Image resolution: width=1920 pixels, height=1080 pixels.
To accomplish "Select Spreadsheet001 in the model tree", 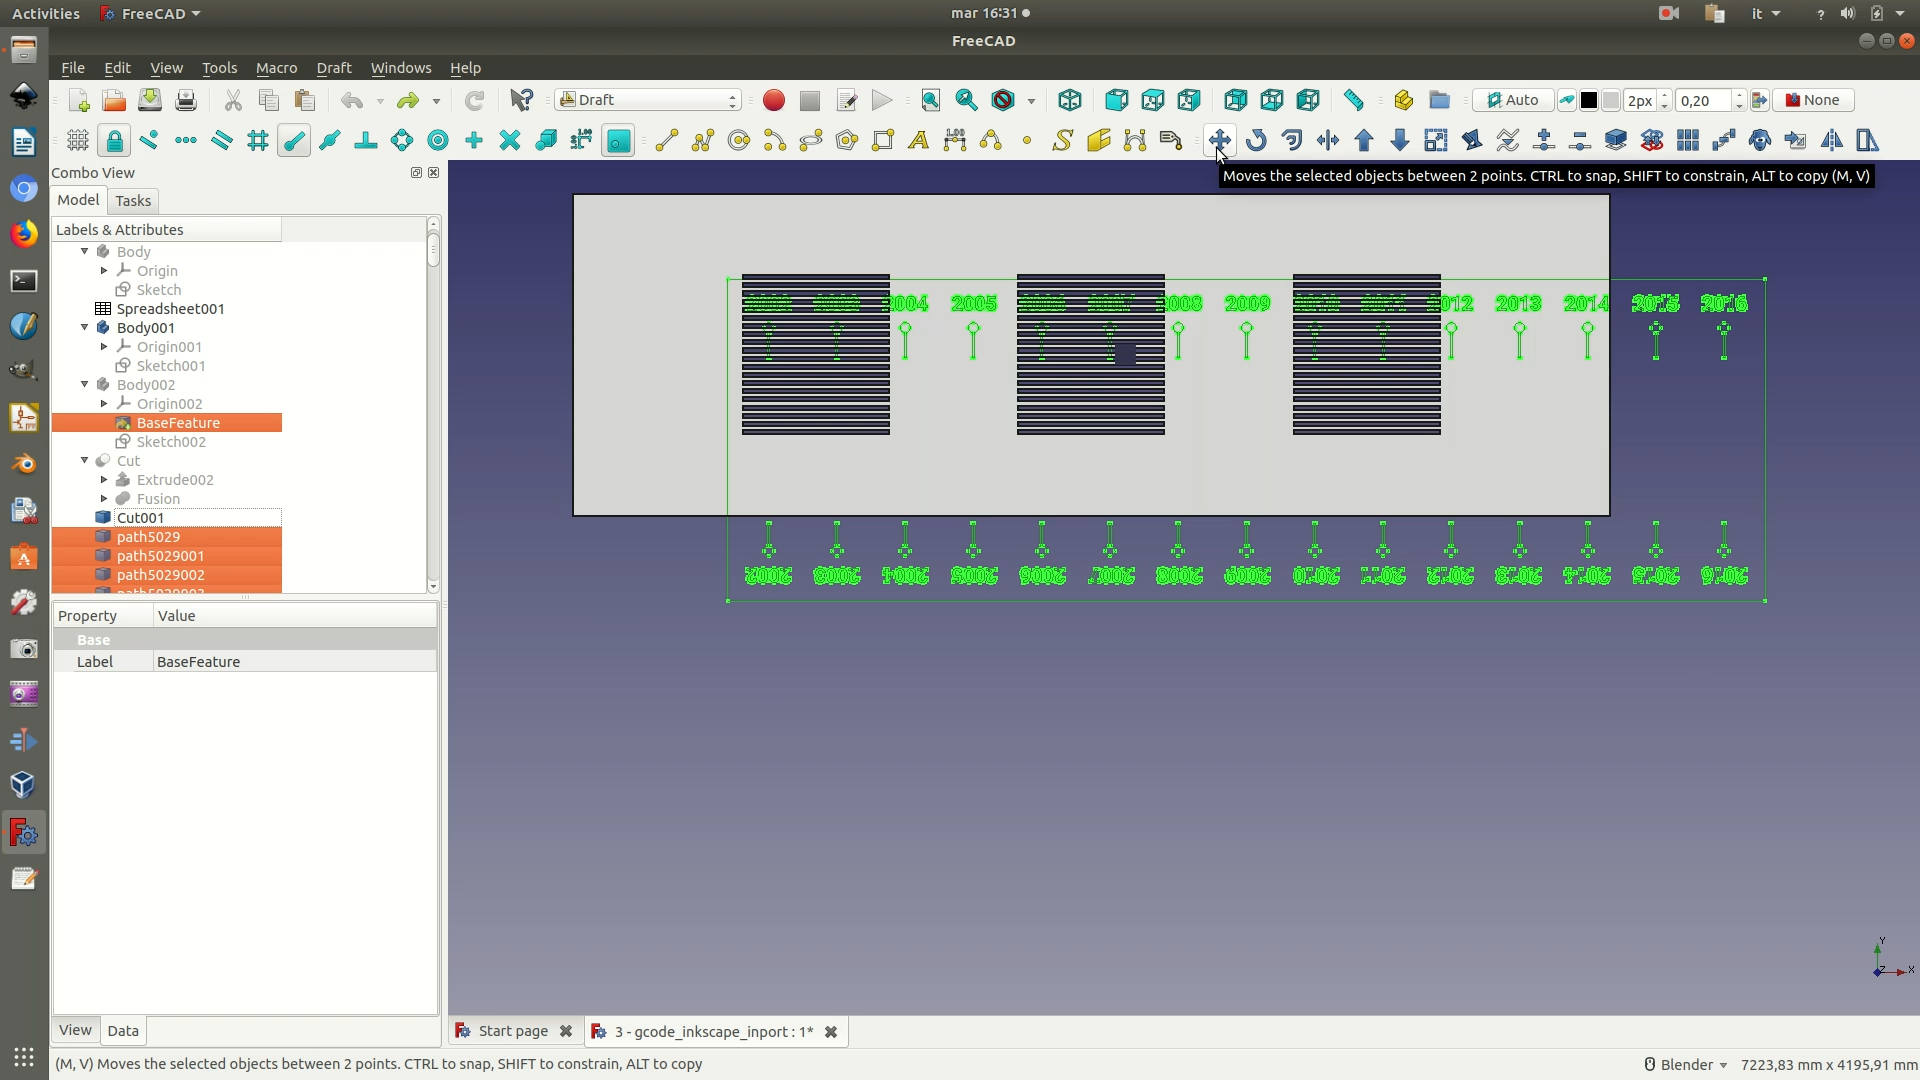I will pos(170,309).
